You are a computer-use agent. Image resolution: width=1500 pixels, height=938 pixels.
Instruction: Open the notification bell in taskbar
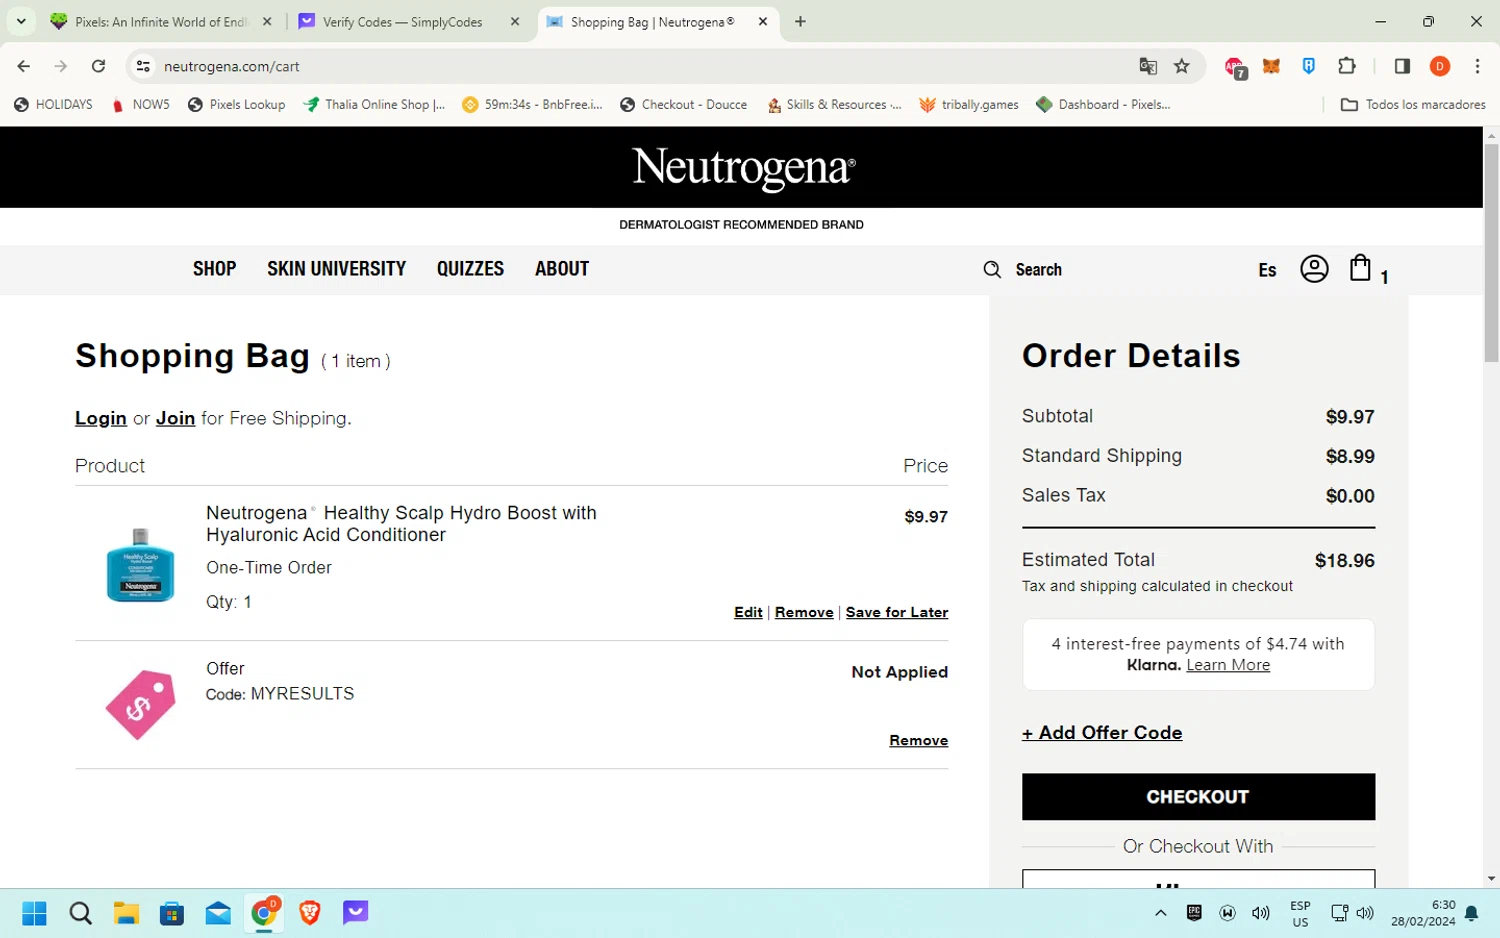(1472, 913)
